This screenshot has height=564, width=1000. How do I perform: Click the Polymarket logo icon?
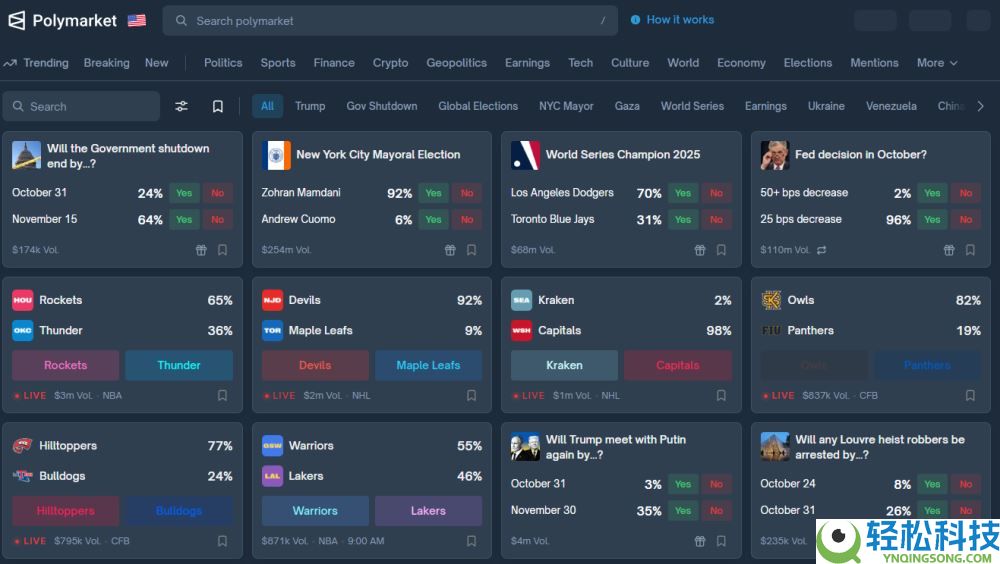point(17,21)
